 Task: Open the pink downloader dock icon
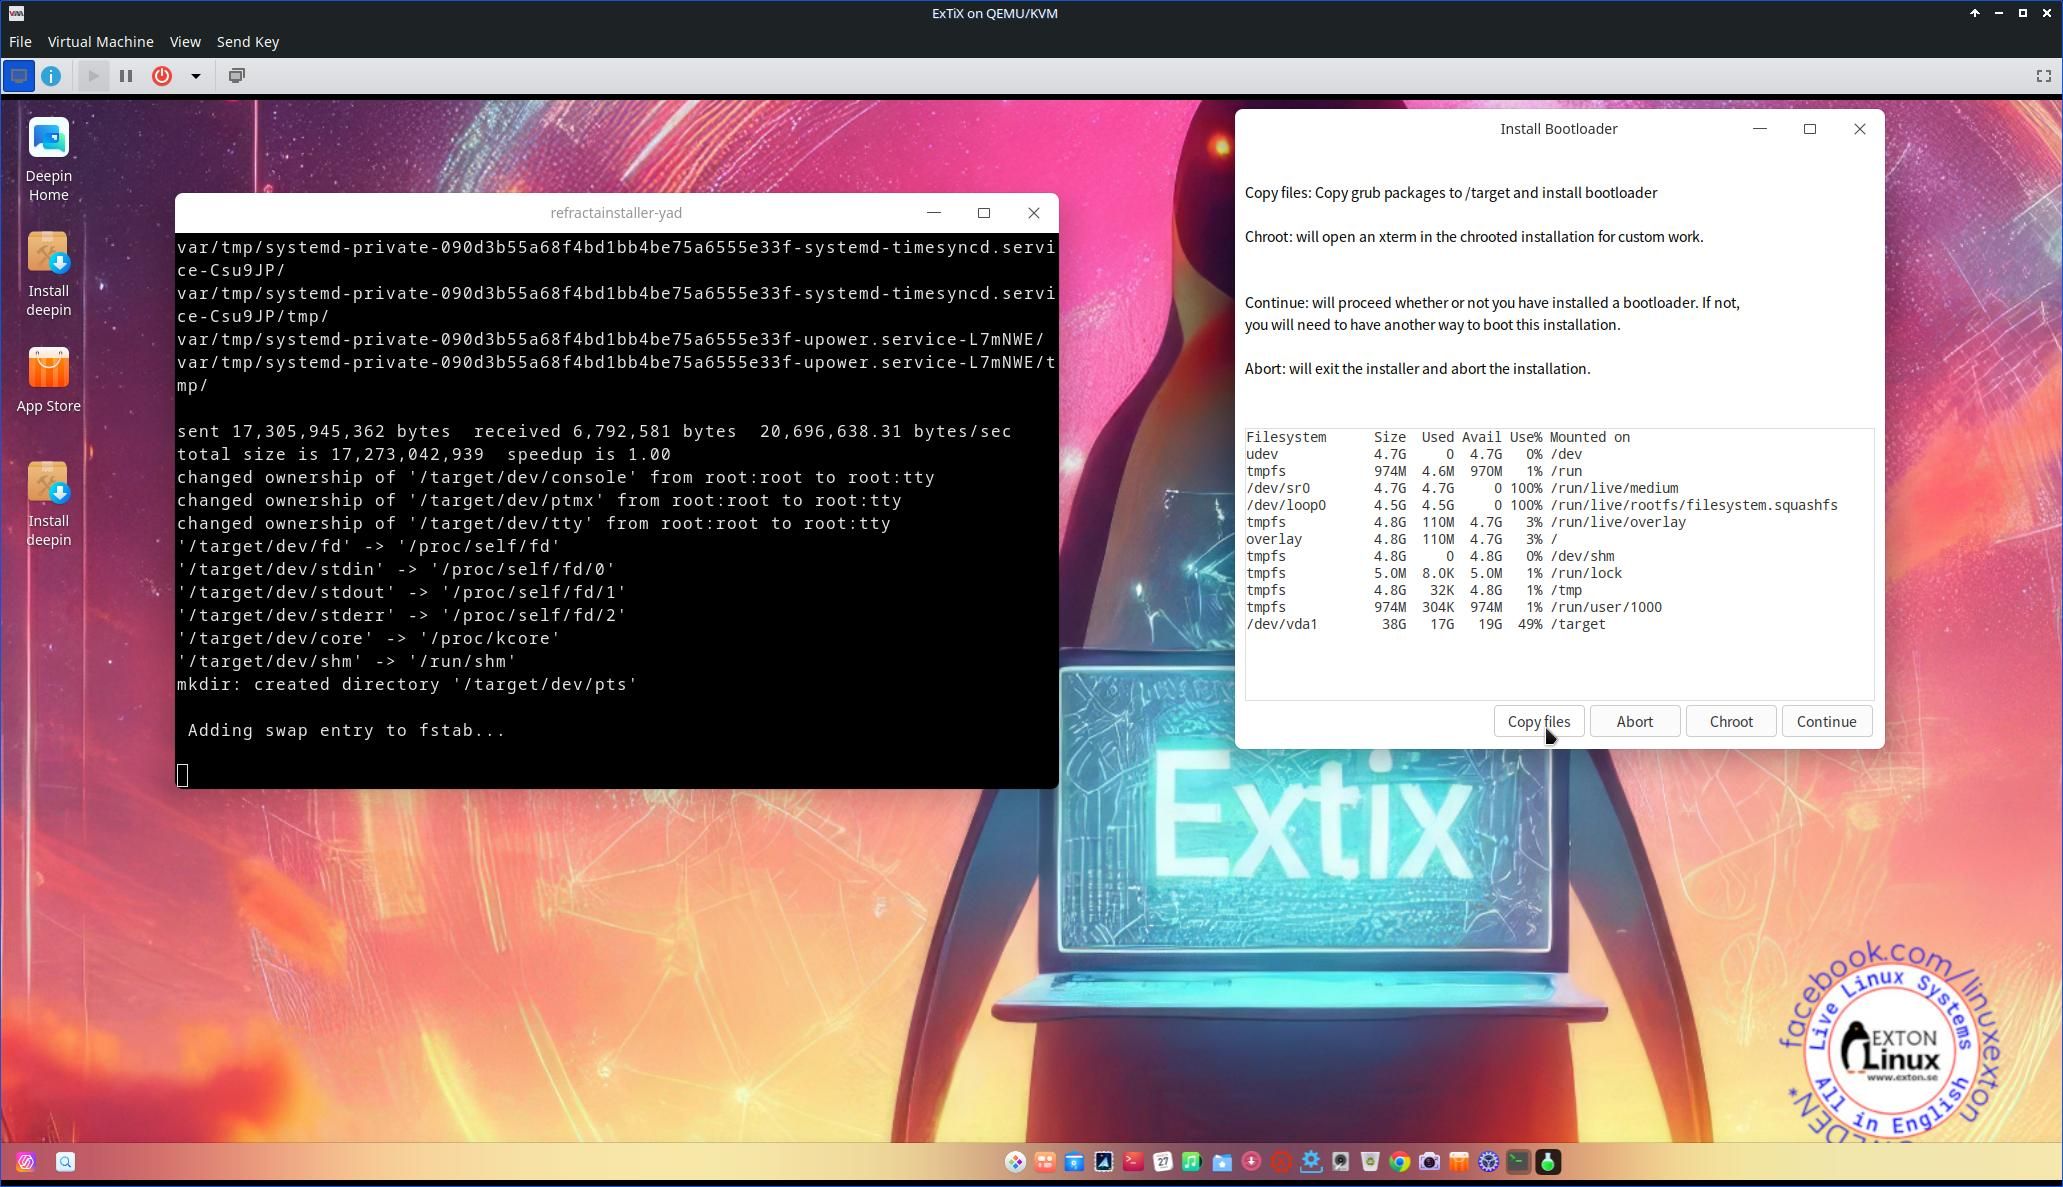tap(1251, 1162)
